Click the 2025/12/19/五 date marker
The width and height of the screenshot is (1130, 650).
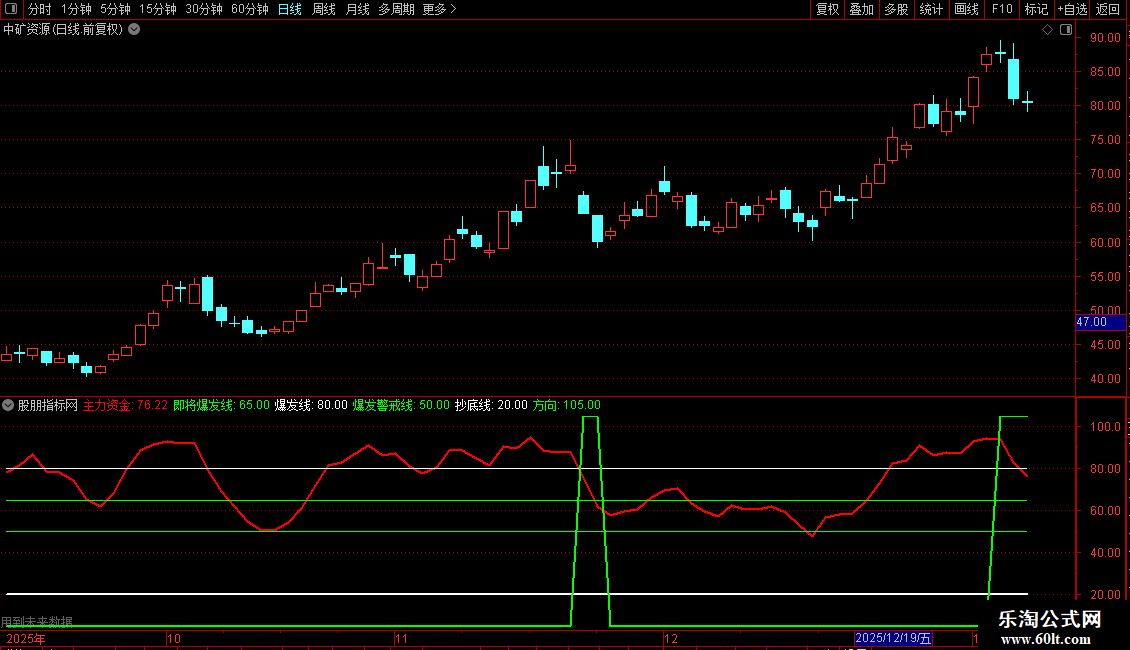click(894, 638)
